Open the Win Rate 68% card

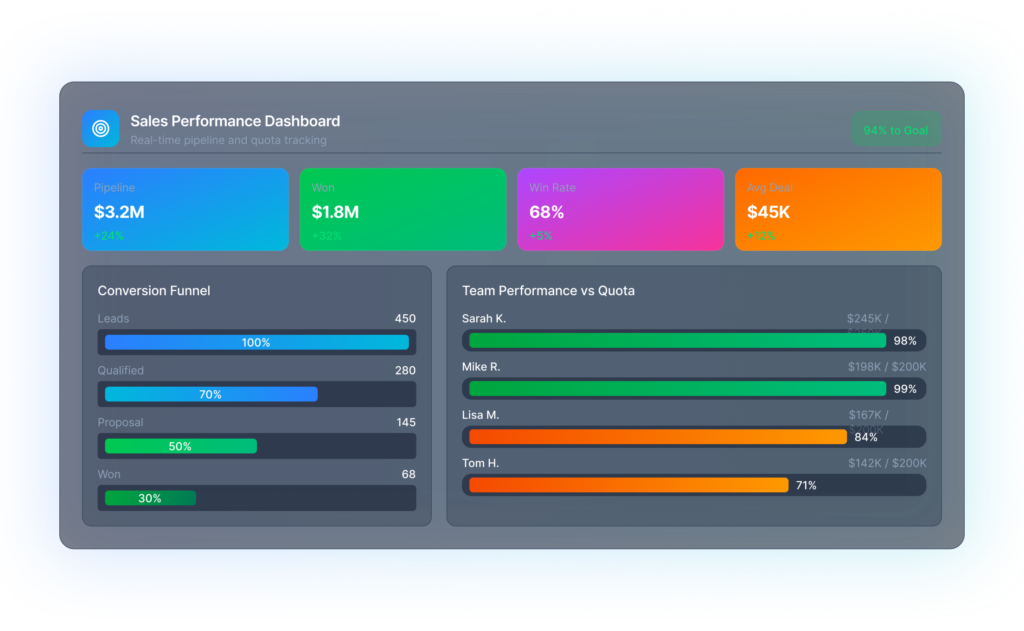(x=620, y=209)
